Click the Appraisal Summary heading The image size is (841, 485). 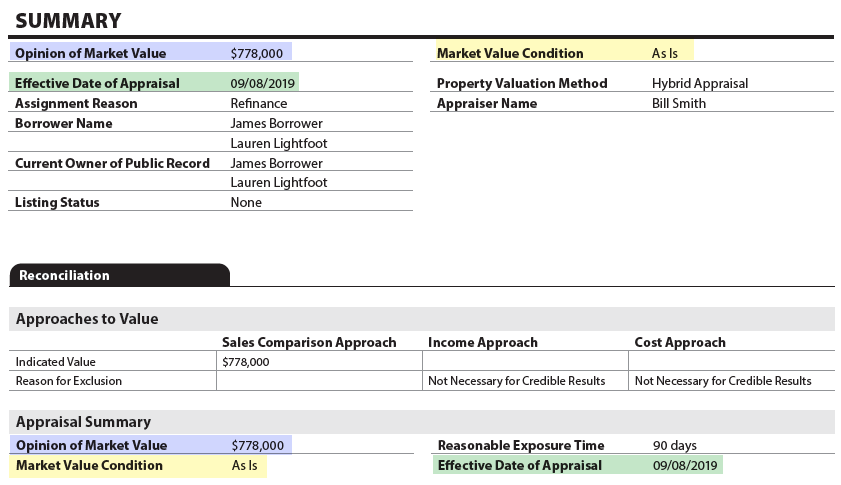pyautogui.click(x=83, y=422)
